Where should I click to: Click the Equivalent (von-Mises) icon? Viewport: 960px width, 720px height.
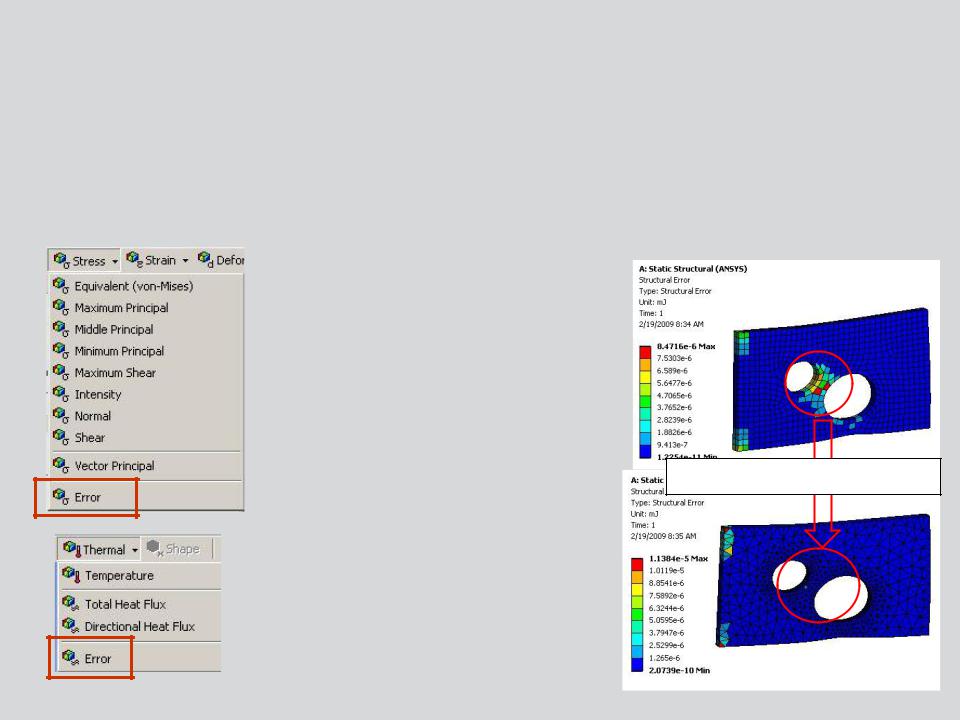click(x=61, y=285)
